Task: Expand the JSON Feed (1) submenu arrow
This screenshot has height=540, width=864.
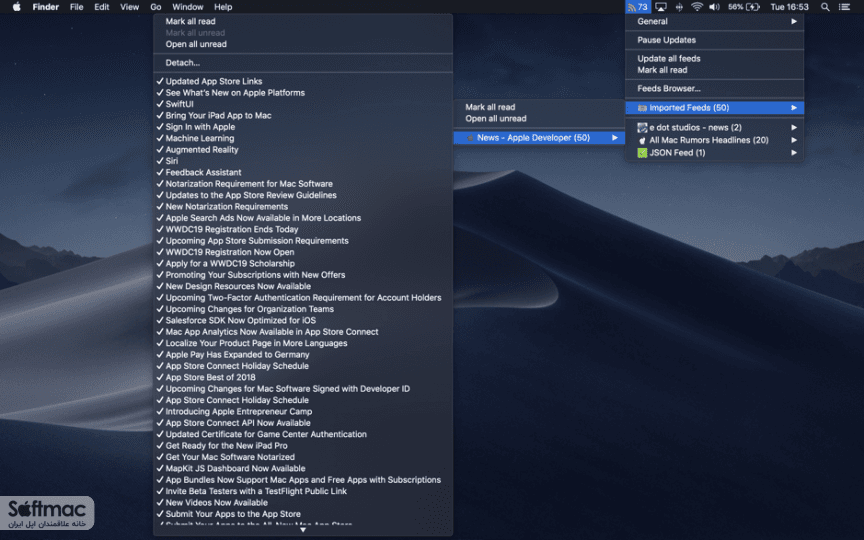Action: 794,153
